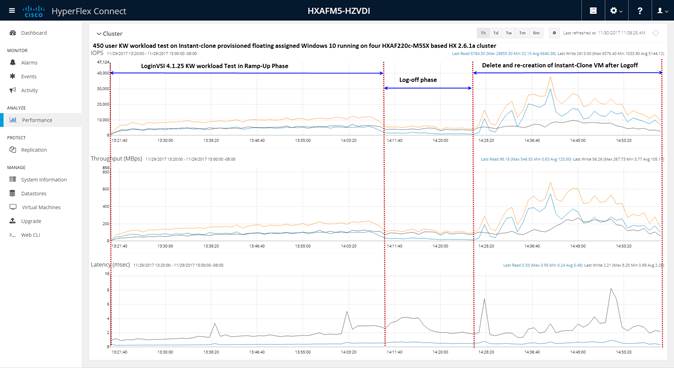Image resolution: width=674 pixels, height=368 pixels.
Task: Open System Information page
Action: (x=44, y=180)
